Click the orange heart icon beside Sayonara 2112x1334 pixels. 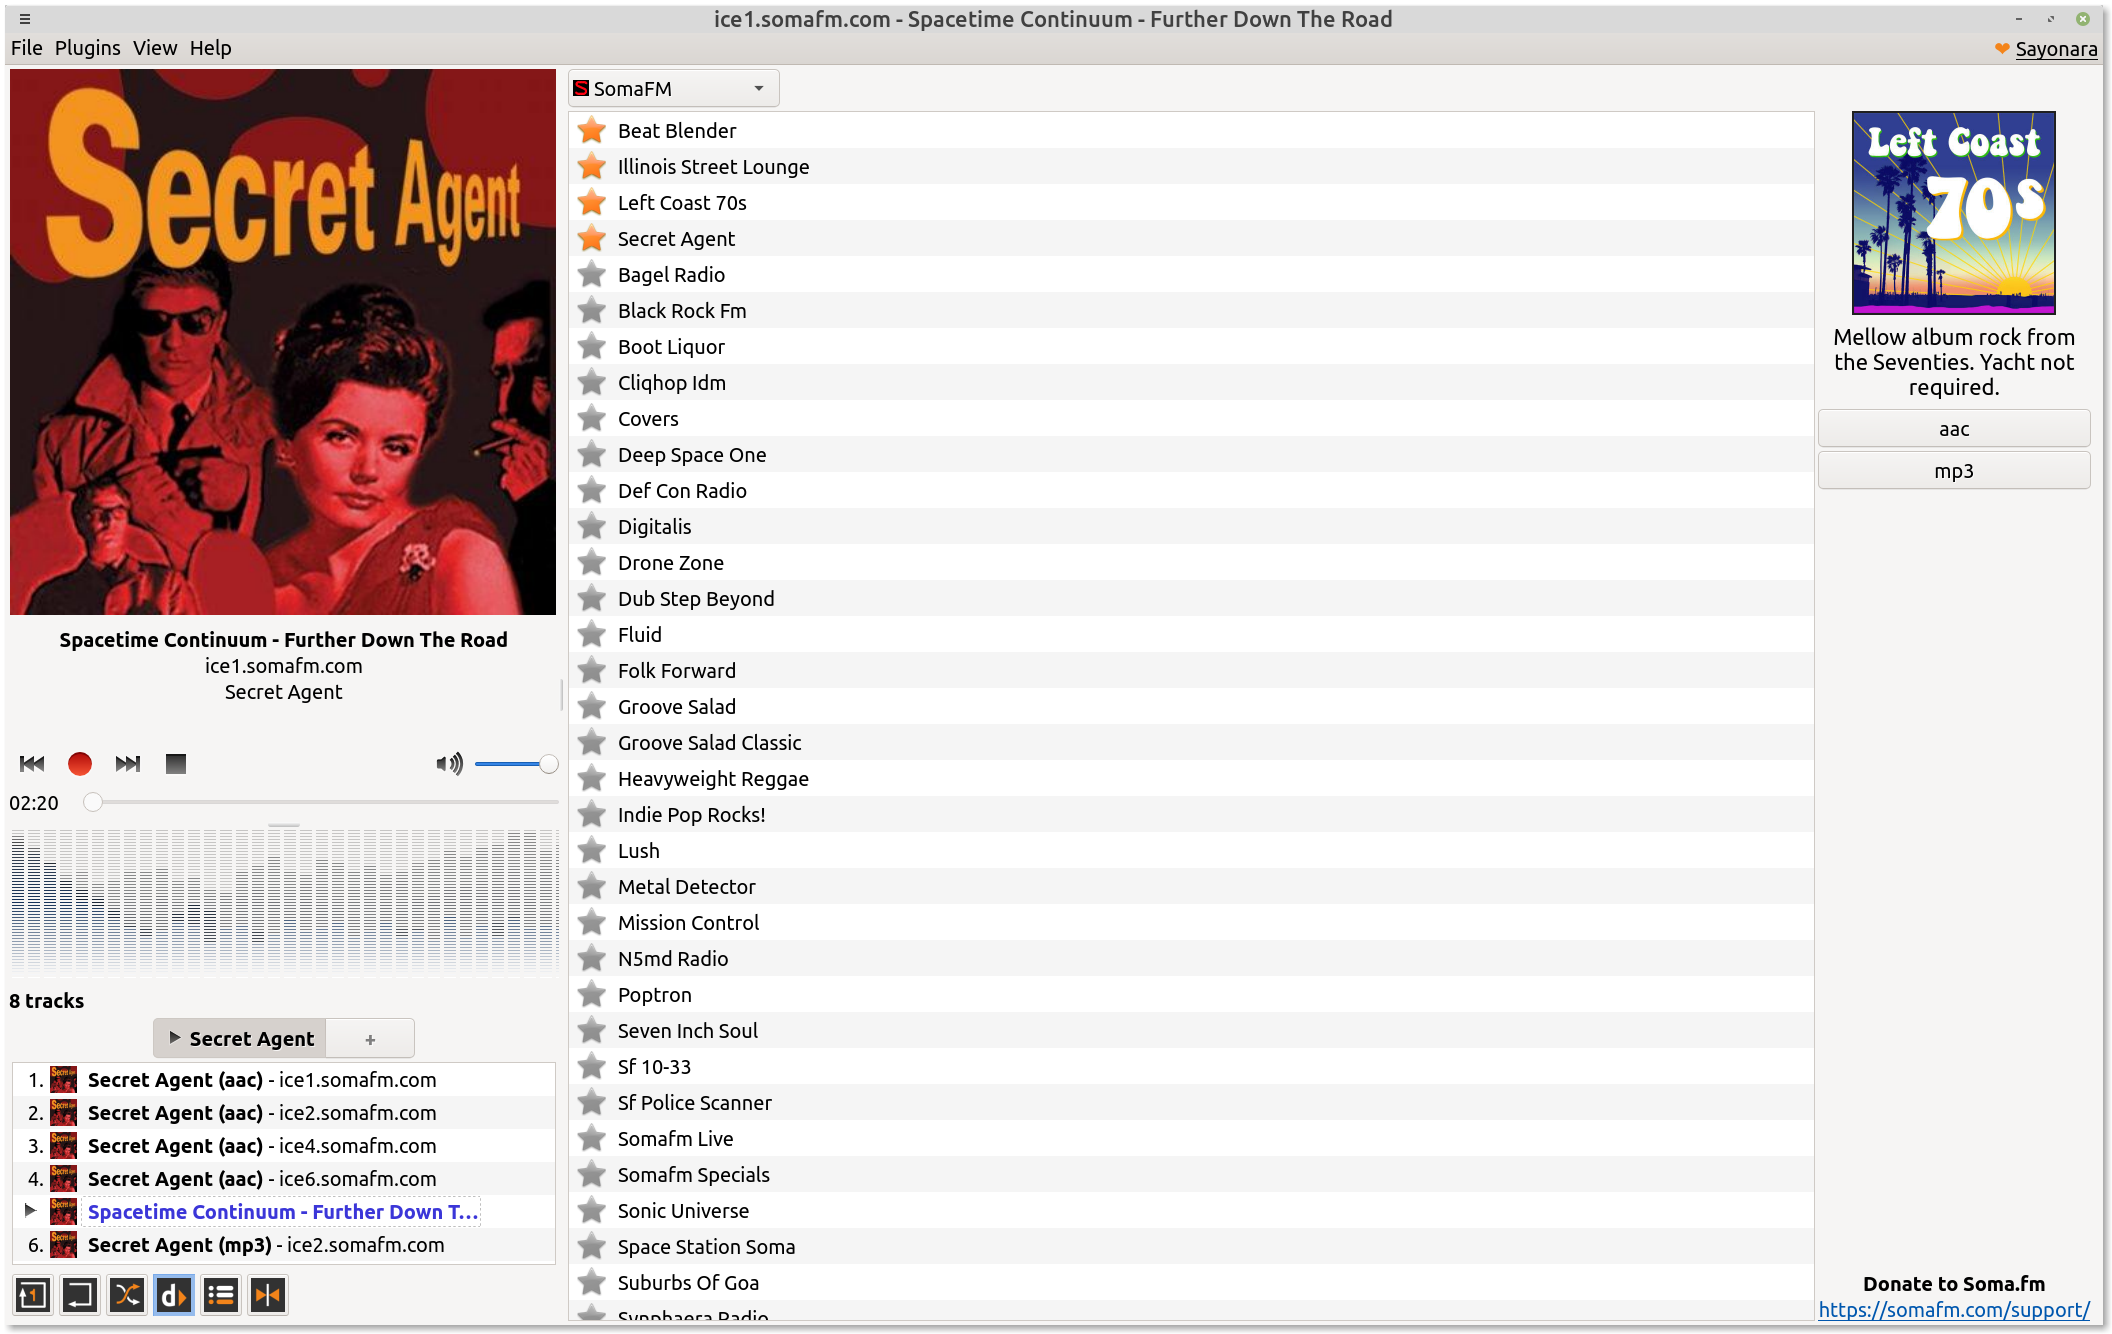[2002, 48]
